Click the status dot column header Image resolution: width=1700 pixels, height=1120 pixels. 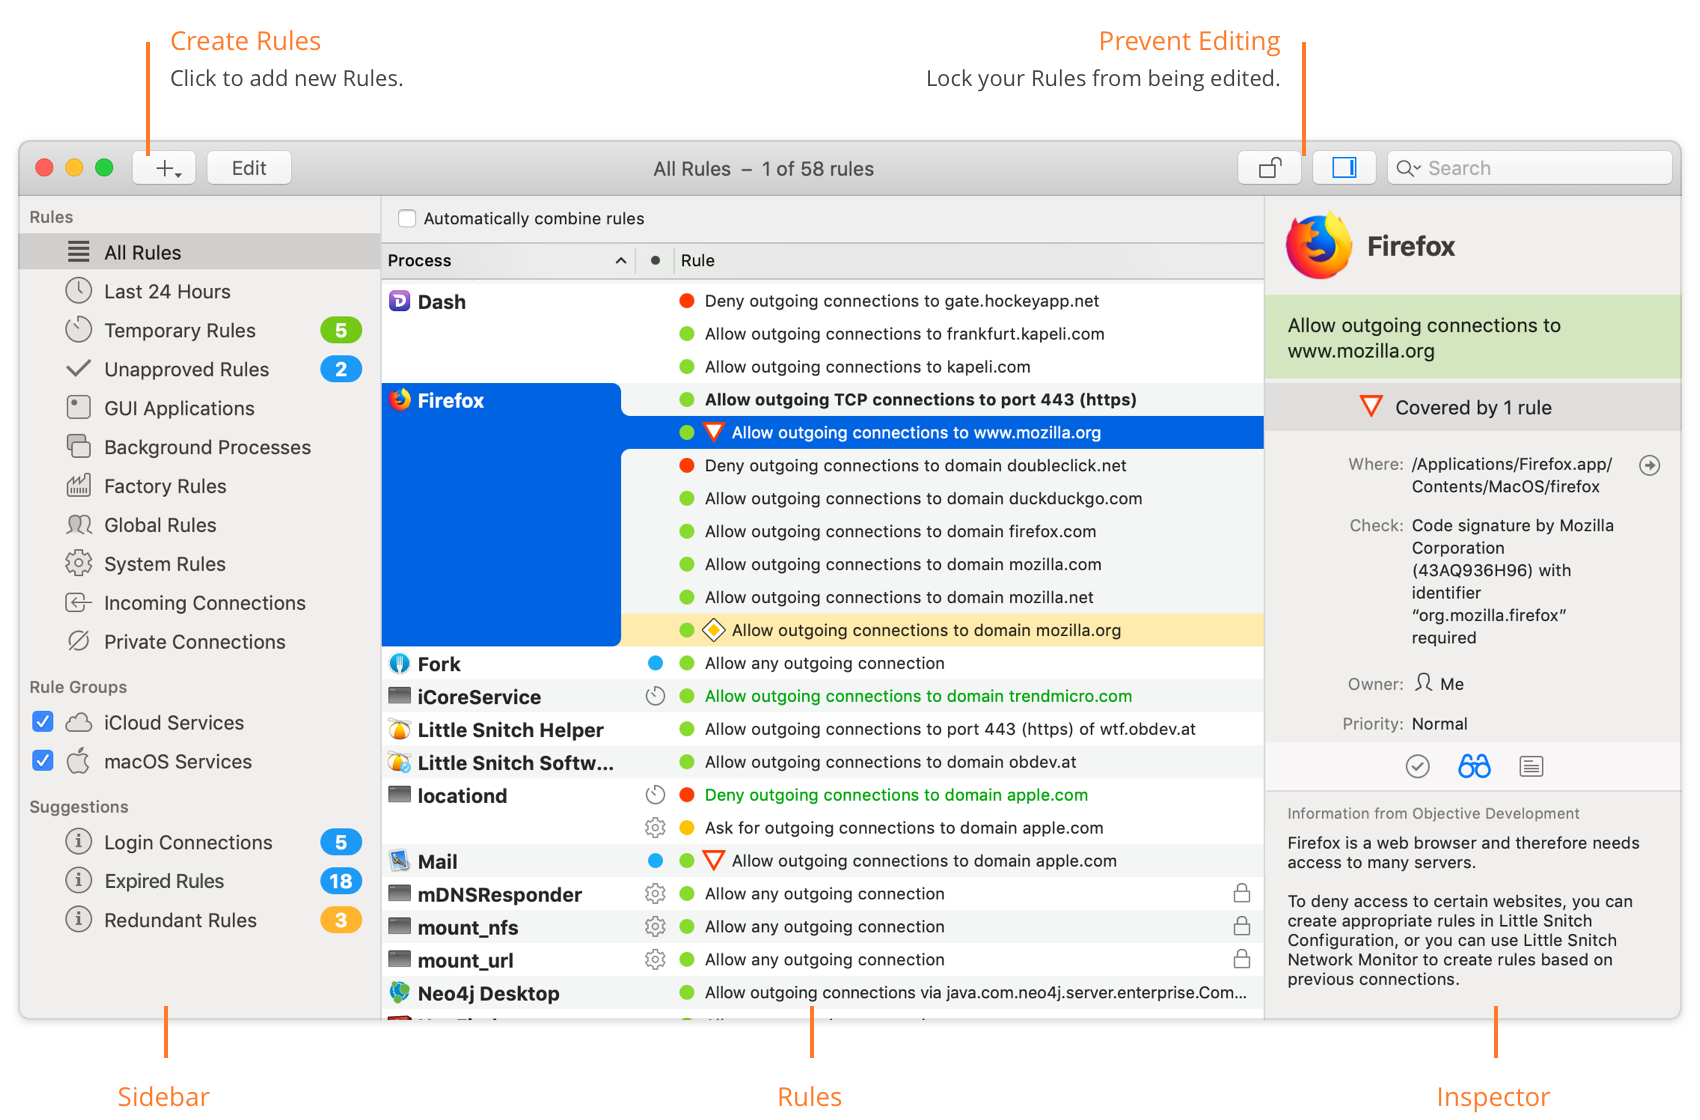point(655,261)
